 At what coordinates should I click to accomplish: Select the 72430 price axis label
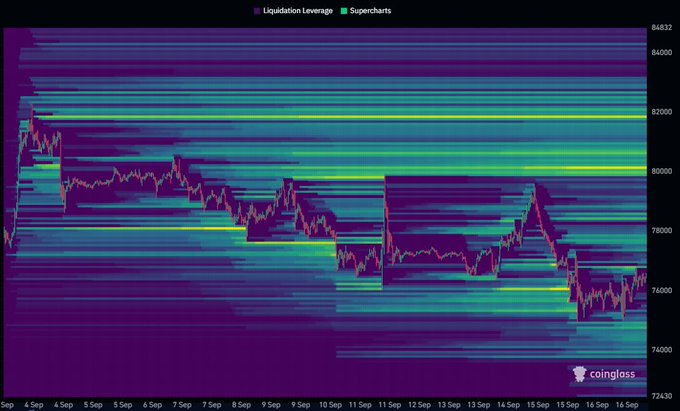coord(662,396)
